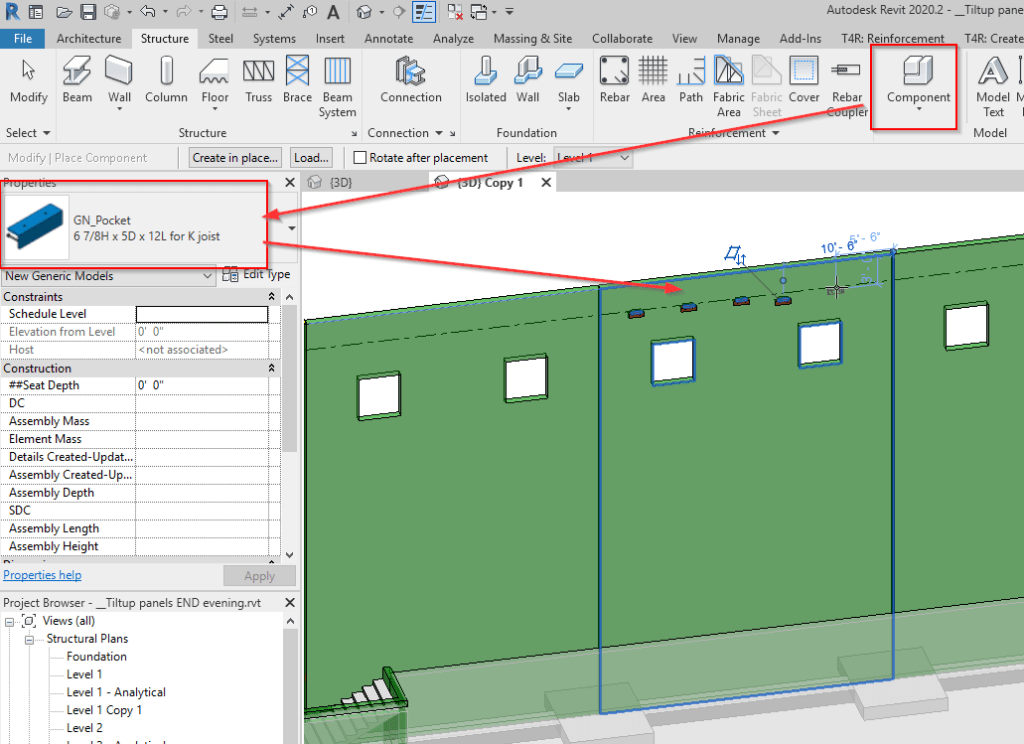Collapse the Views (all) tree node
Image resolution: width=1024 pixels, height=744 pixels.
coord(9,622)
